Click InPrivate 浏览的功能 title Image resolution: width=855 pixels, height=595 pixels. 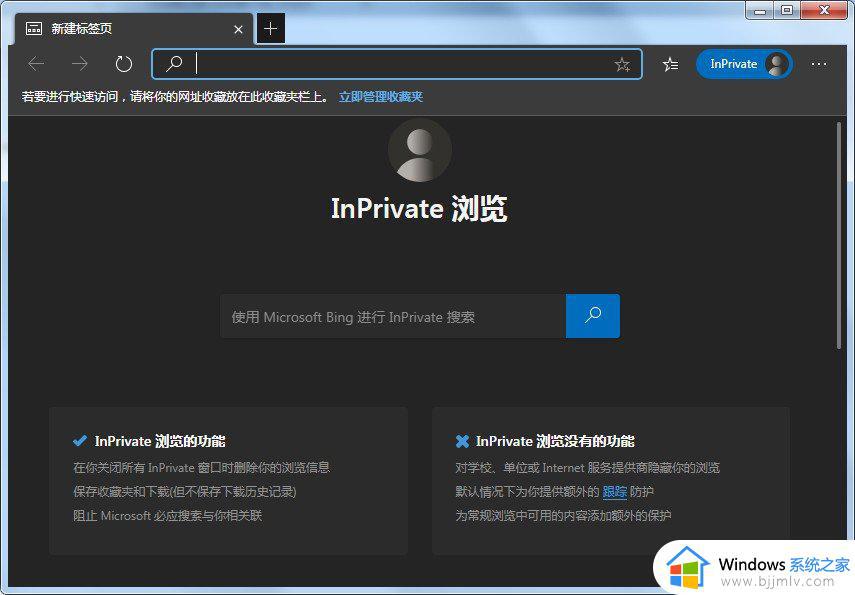160,441
